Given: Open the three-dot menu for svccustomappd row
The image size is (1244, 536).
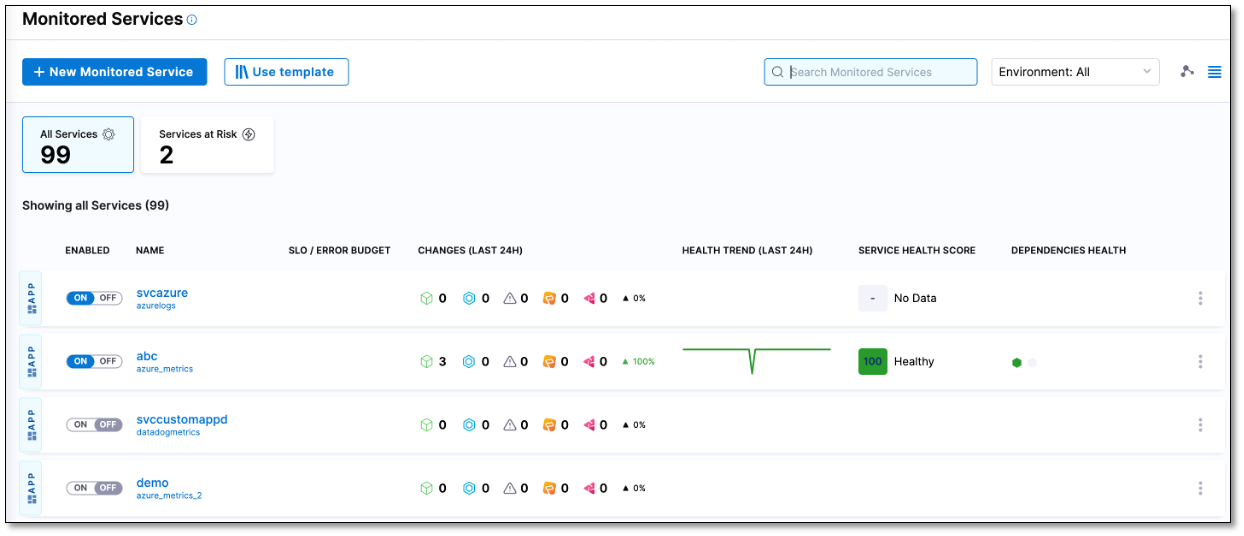Looking at the screenshot, I should 1200,425.
